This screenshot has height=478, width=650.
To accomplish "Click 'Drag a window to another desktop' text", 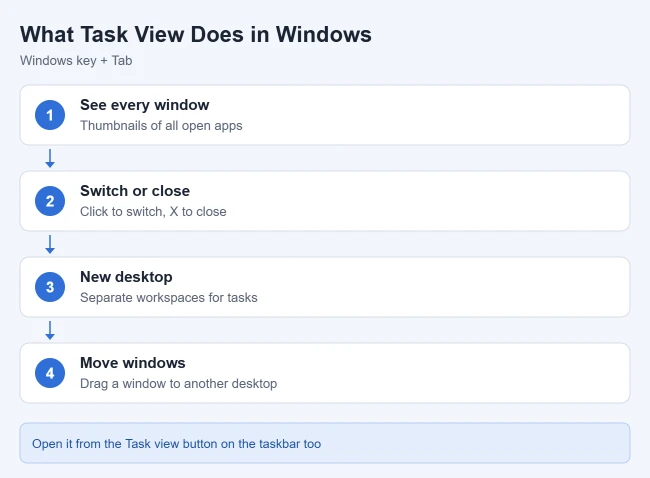I will [x=178, y=383].
